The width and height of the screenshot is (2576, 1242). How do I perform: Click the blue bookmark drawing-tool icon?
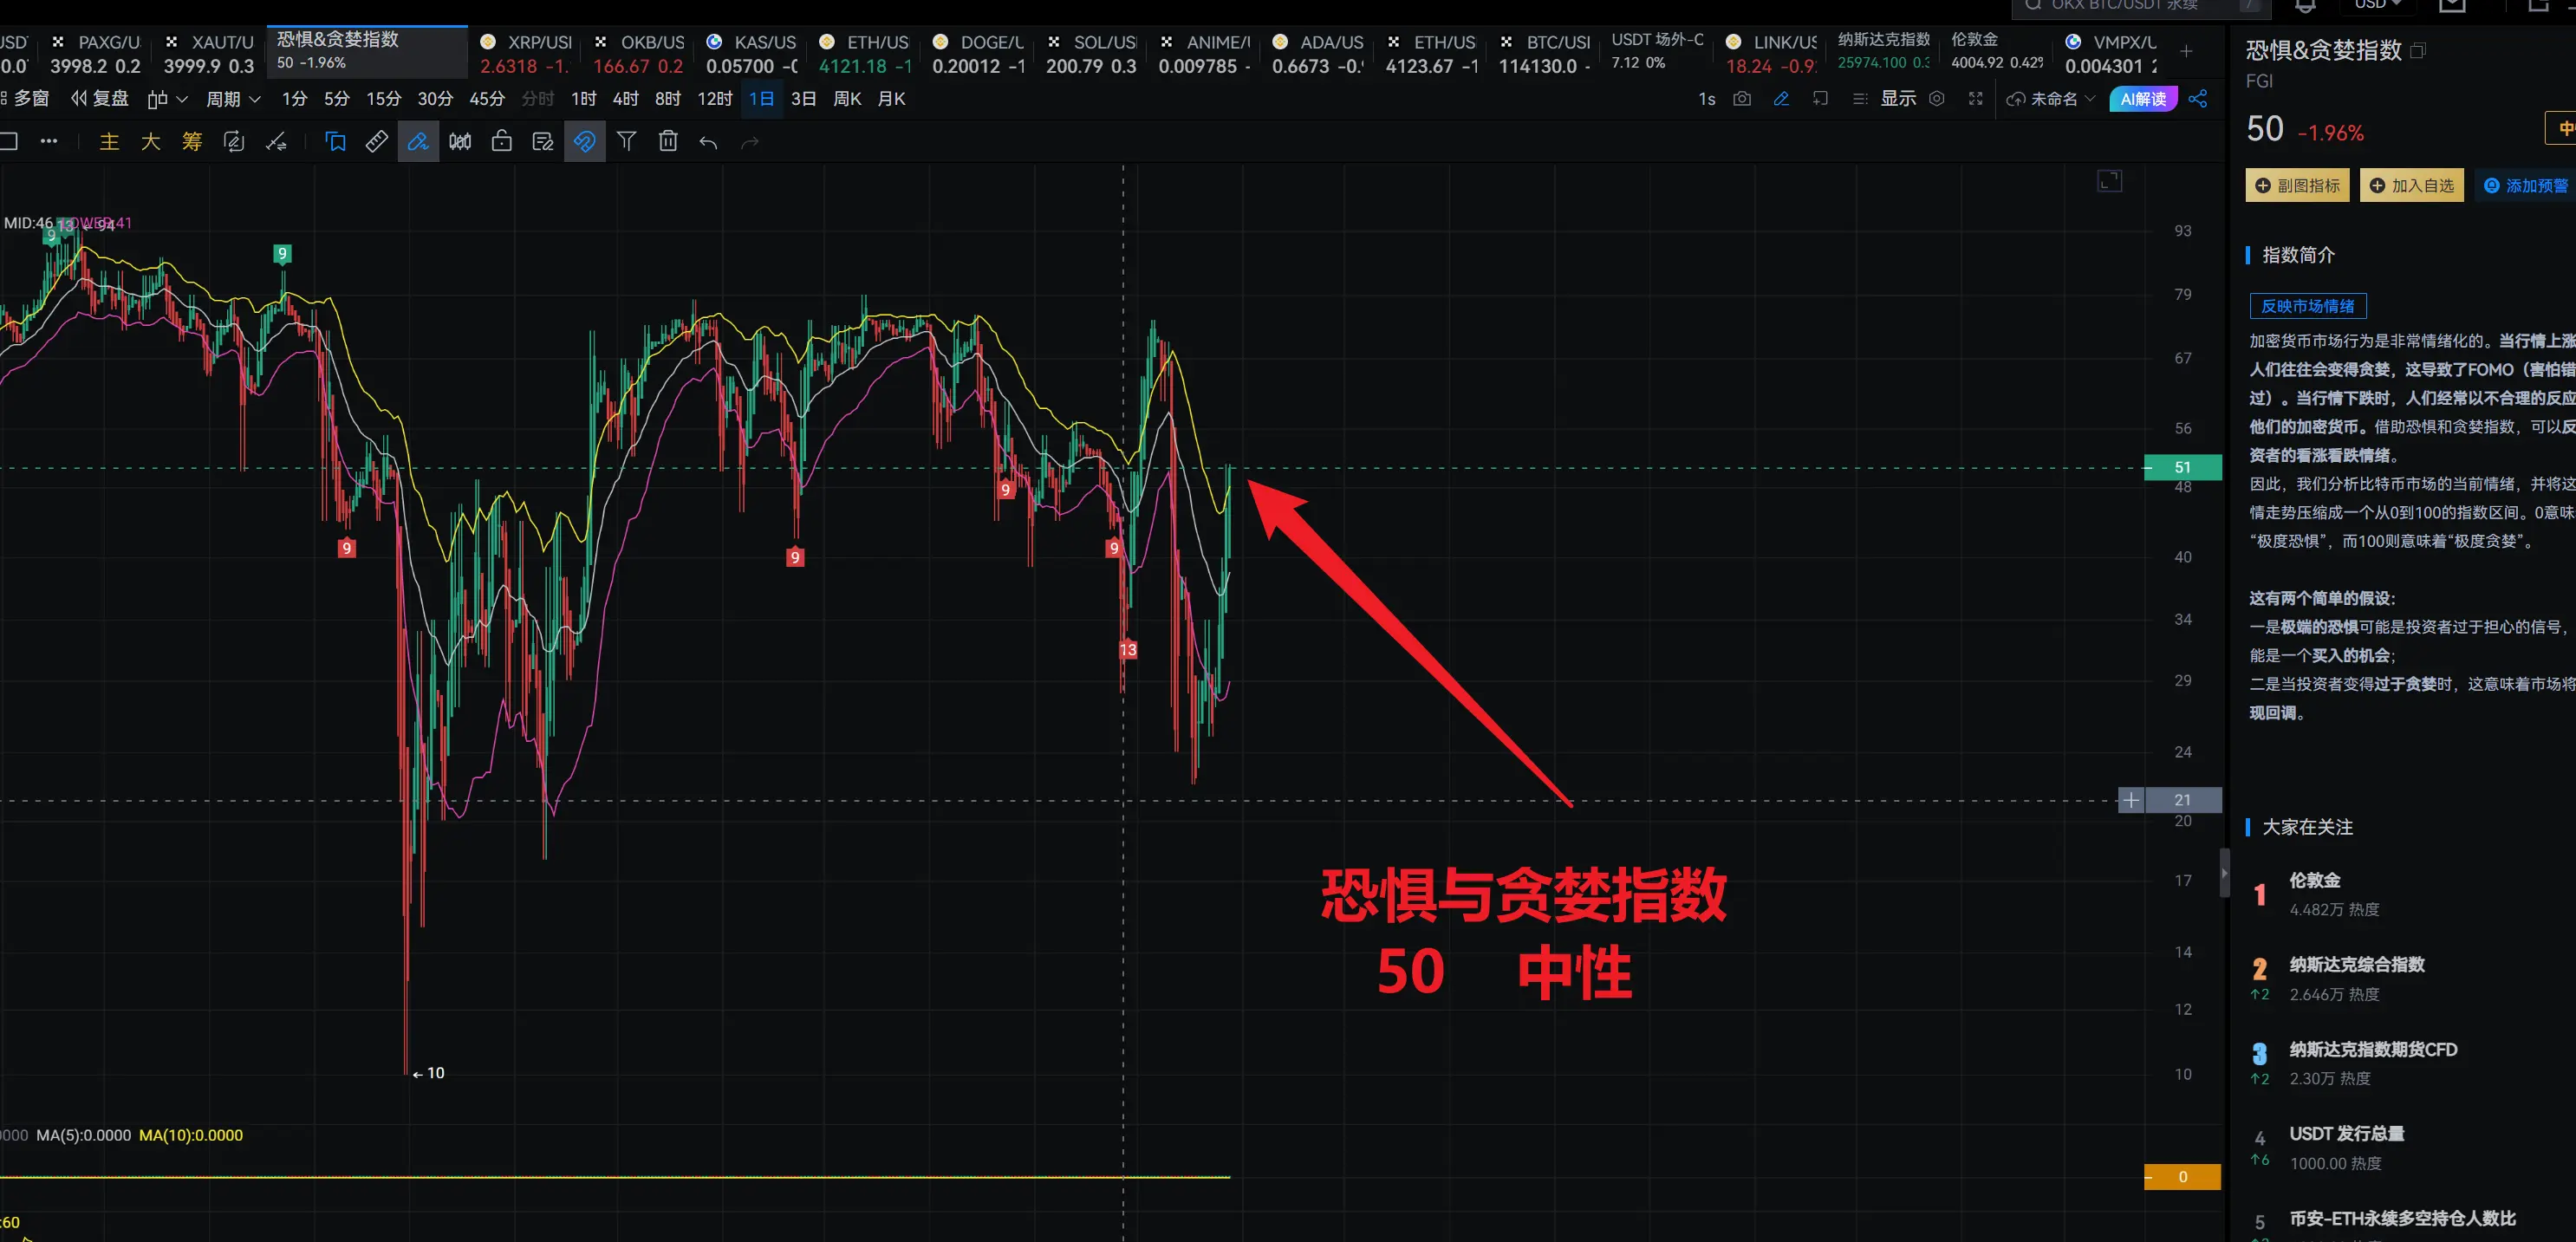tap(335, 142)
